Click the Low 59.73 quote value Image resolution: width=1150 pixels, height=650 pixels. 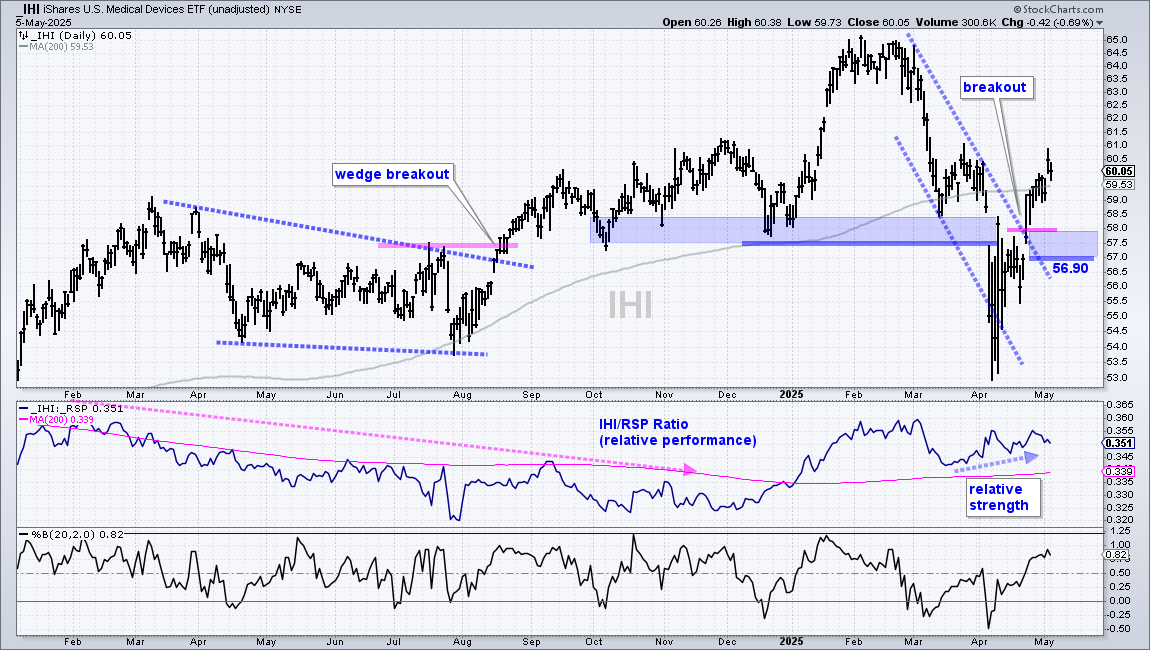pos(815,23)
